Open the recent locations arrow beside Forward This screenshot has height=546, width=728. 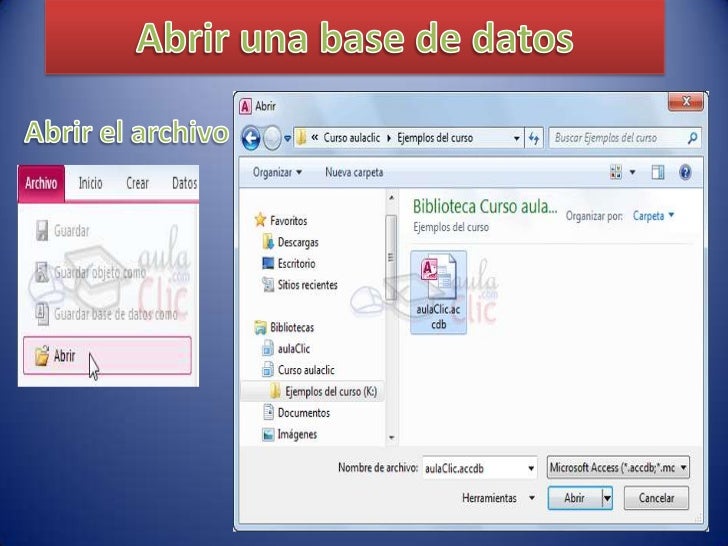click(x=287, y=138)
